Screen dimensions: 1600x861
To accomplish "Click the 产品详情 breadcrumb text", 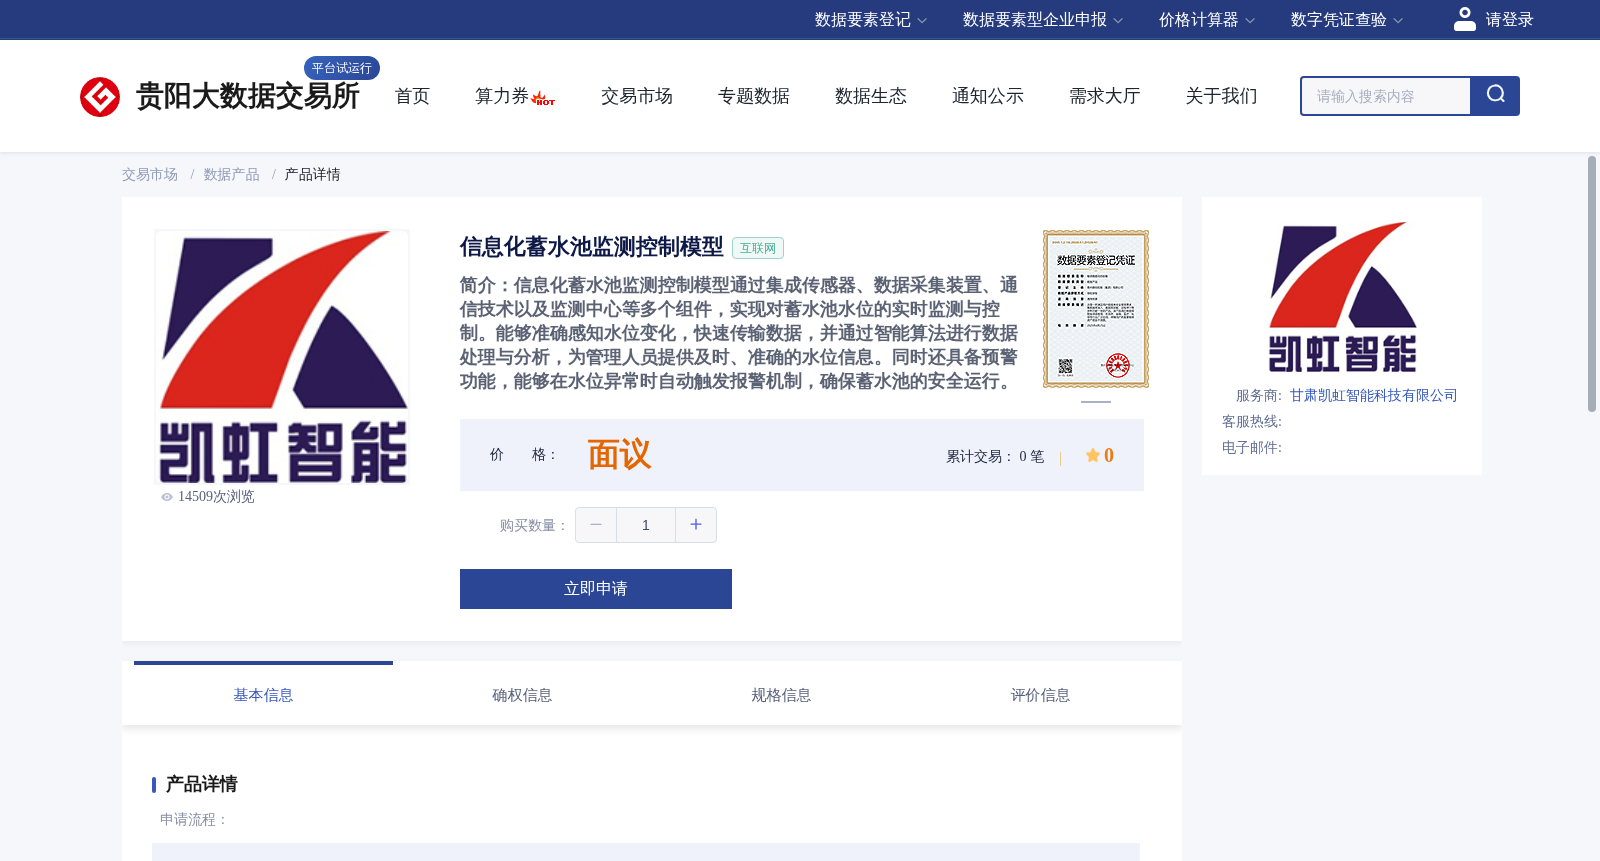I will point(312,175).
